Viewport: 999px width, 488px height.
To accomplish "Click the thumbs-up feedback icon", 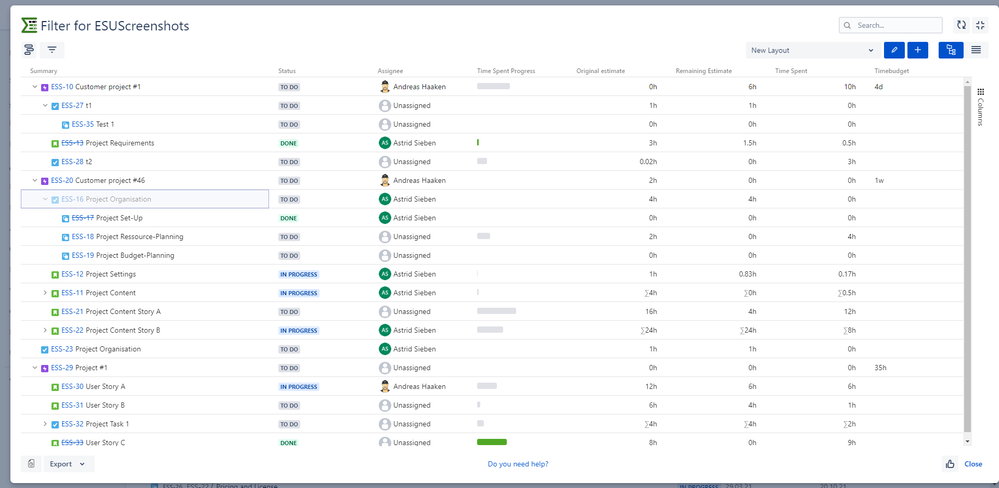I will coord(950,464).
